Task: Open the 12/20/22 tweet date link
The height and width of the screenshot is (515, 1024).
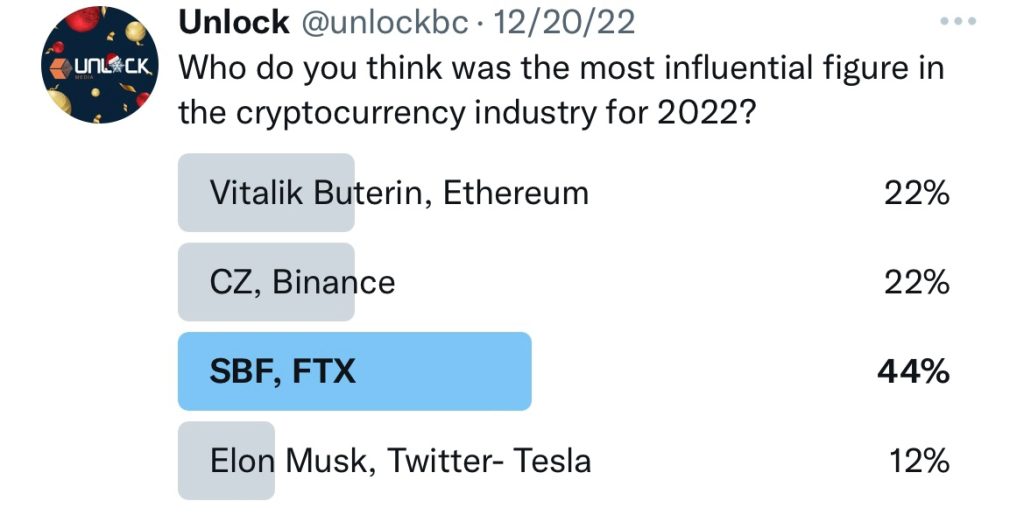Action: click(x=564, y=22)
